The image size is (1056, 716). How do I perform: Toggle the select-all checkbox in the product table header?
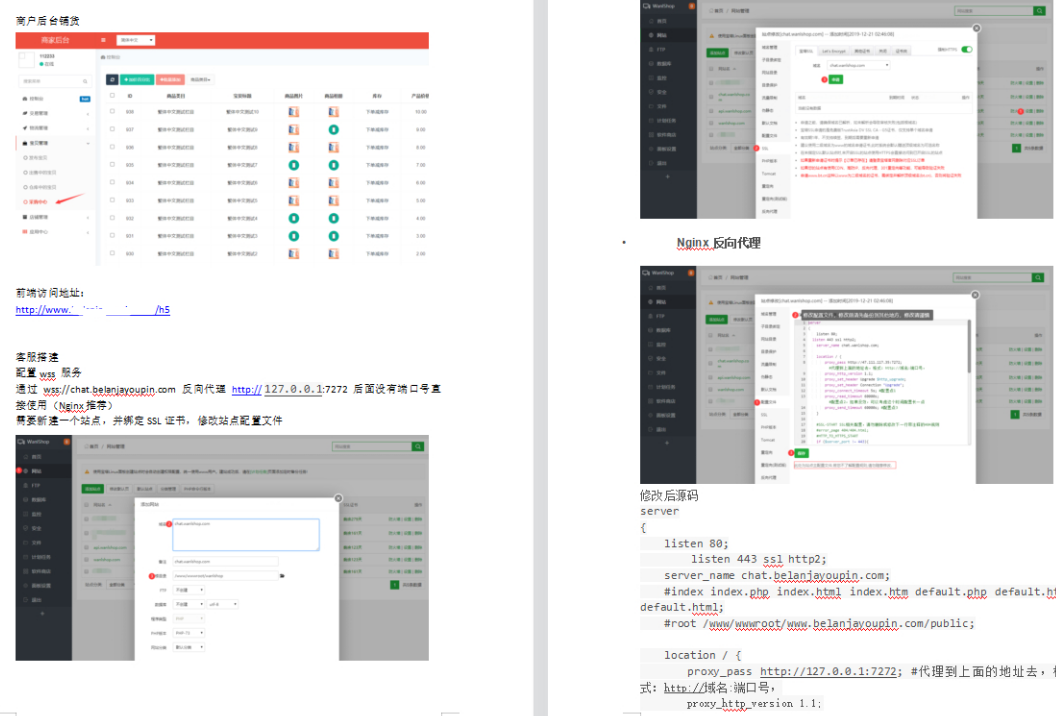pyautogui.click(x=112, y=95)
